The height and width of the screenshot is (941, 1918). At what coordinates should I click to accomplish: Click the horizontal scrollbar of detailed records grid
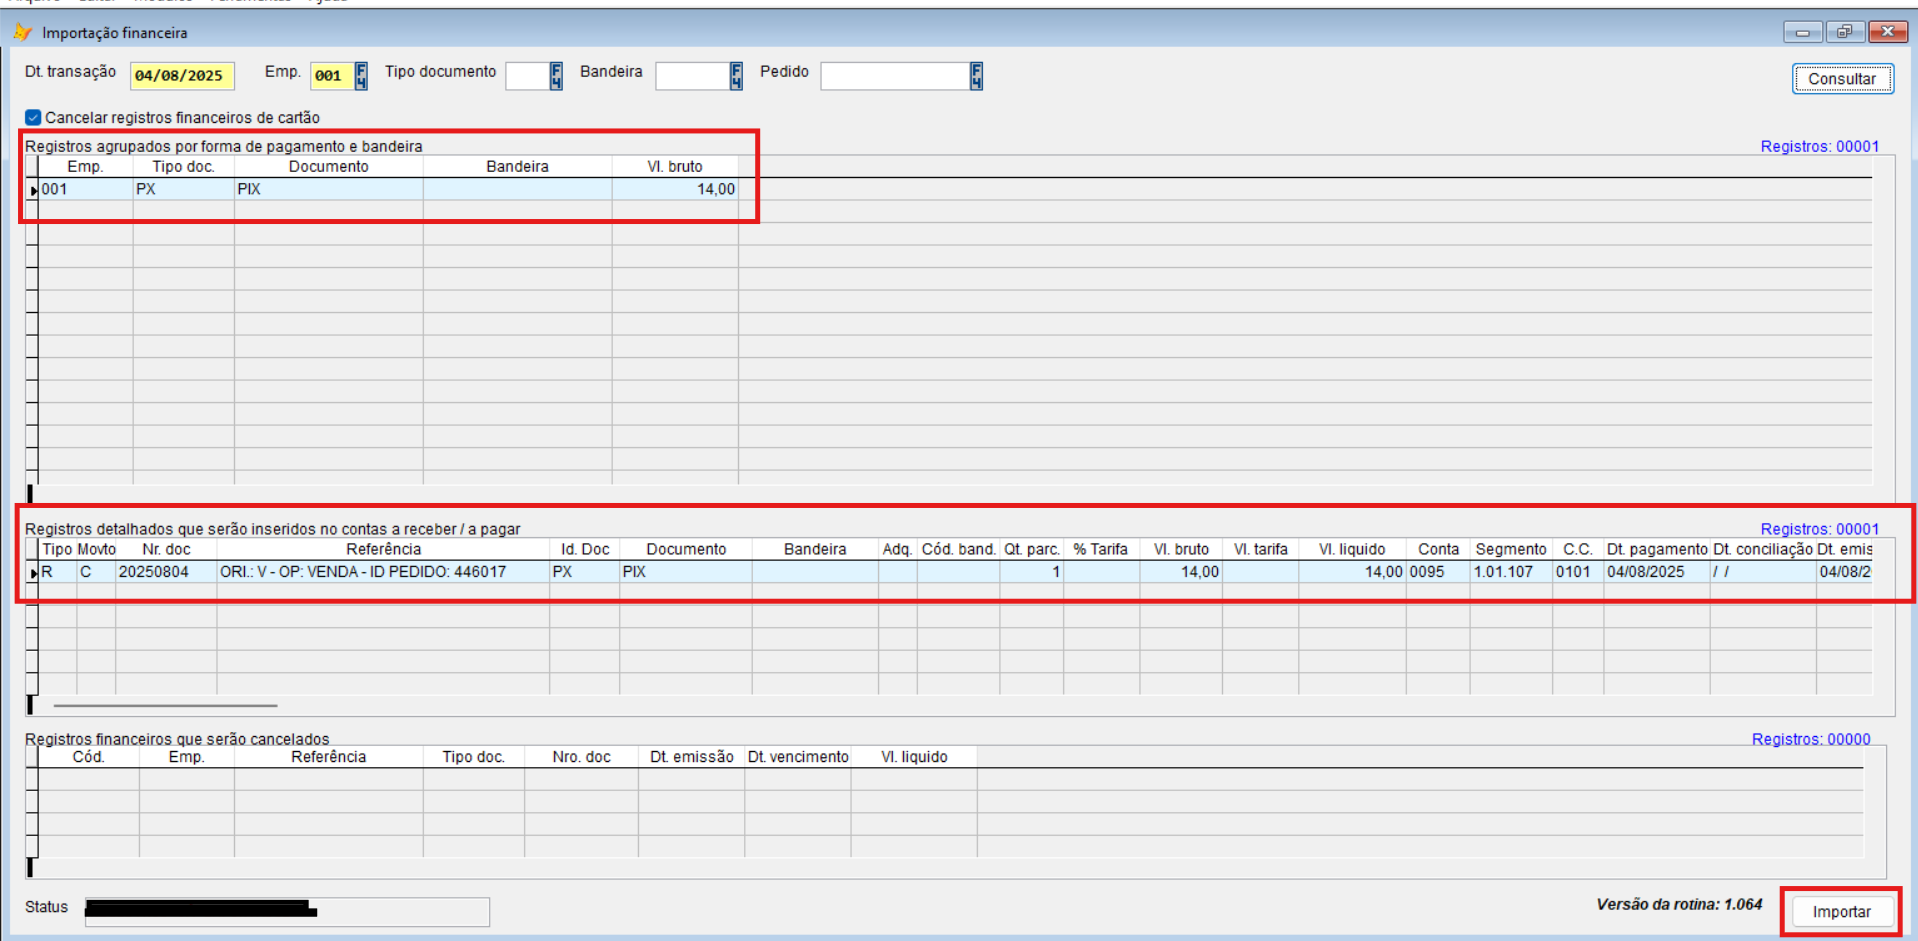(x=165, y=705)
